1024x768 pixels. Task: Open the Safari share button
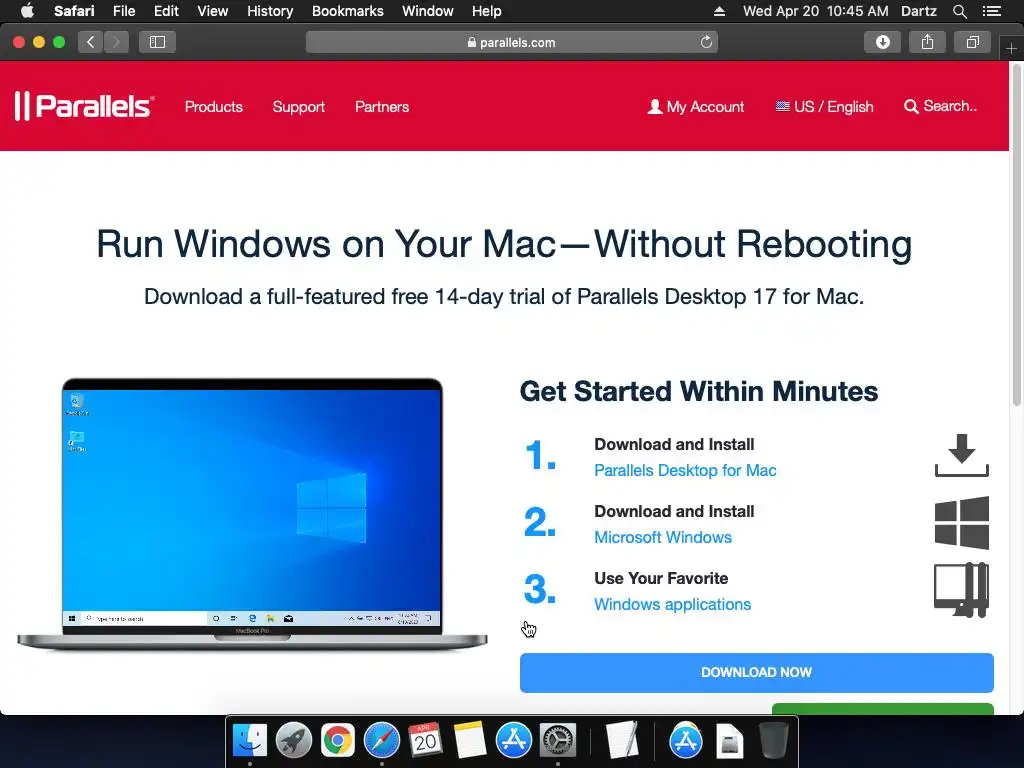click(x=927, y=42)
